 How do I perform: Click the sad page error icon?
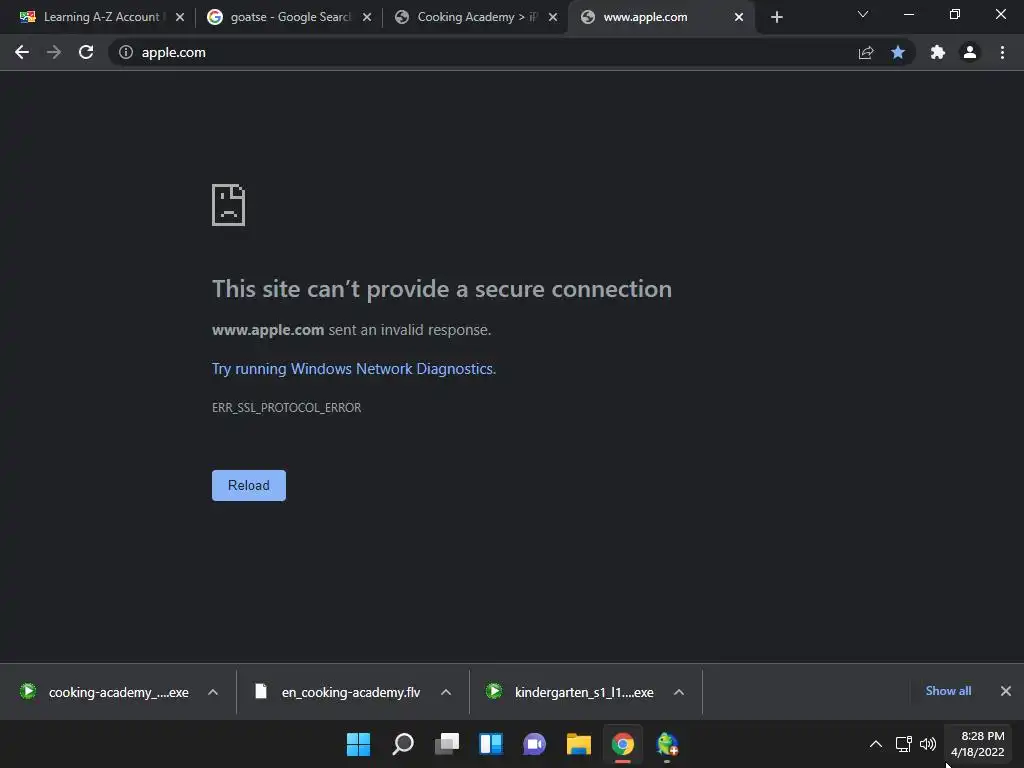(229, 205)
